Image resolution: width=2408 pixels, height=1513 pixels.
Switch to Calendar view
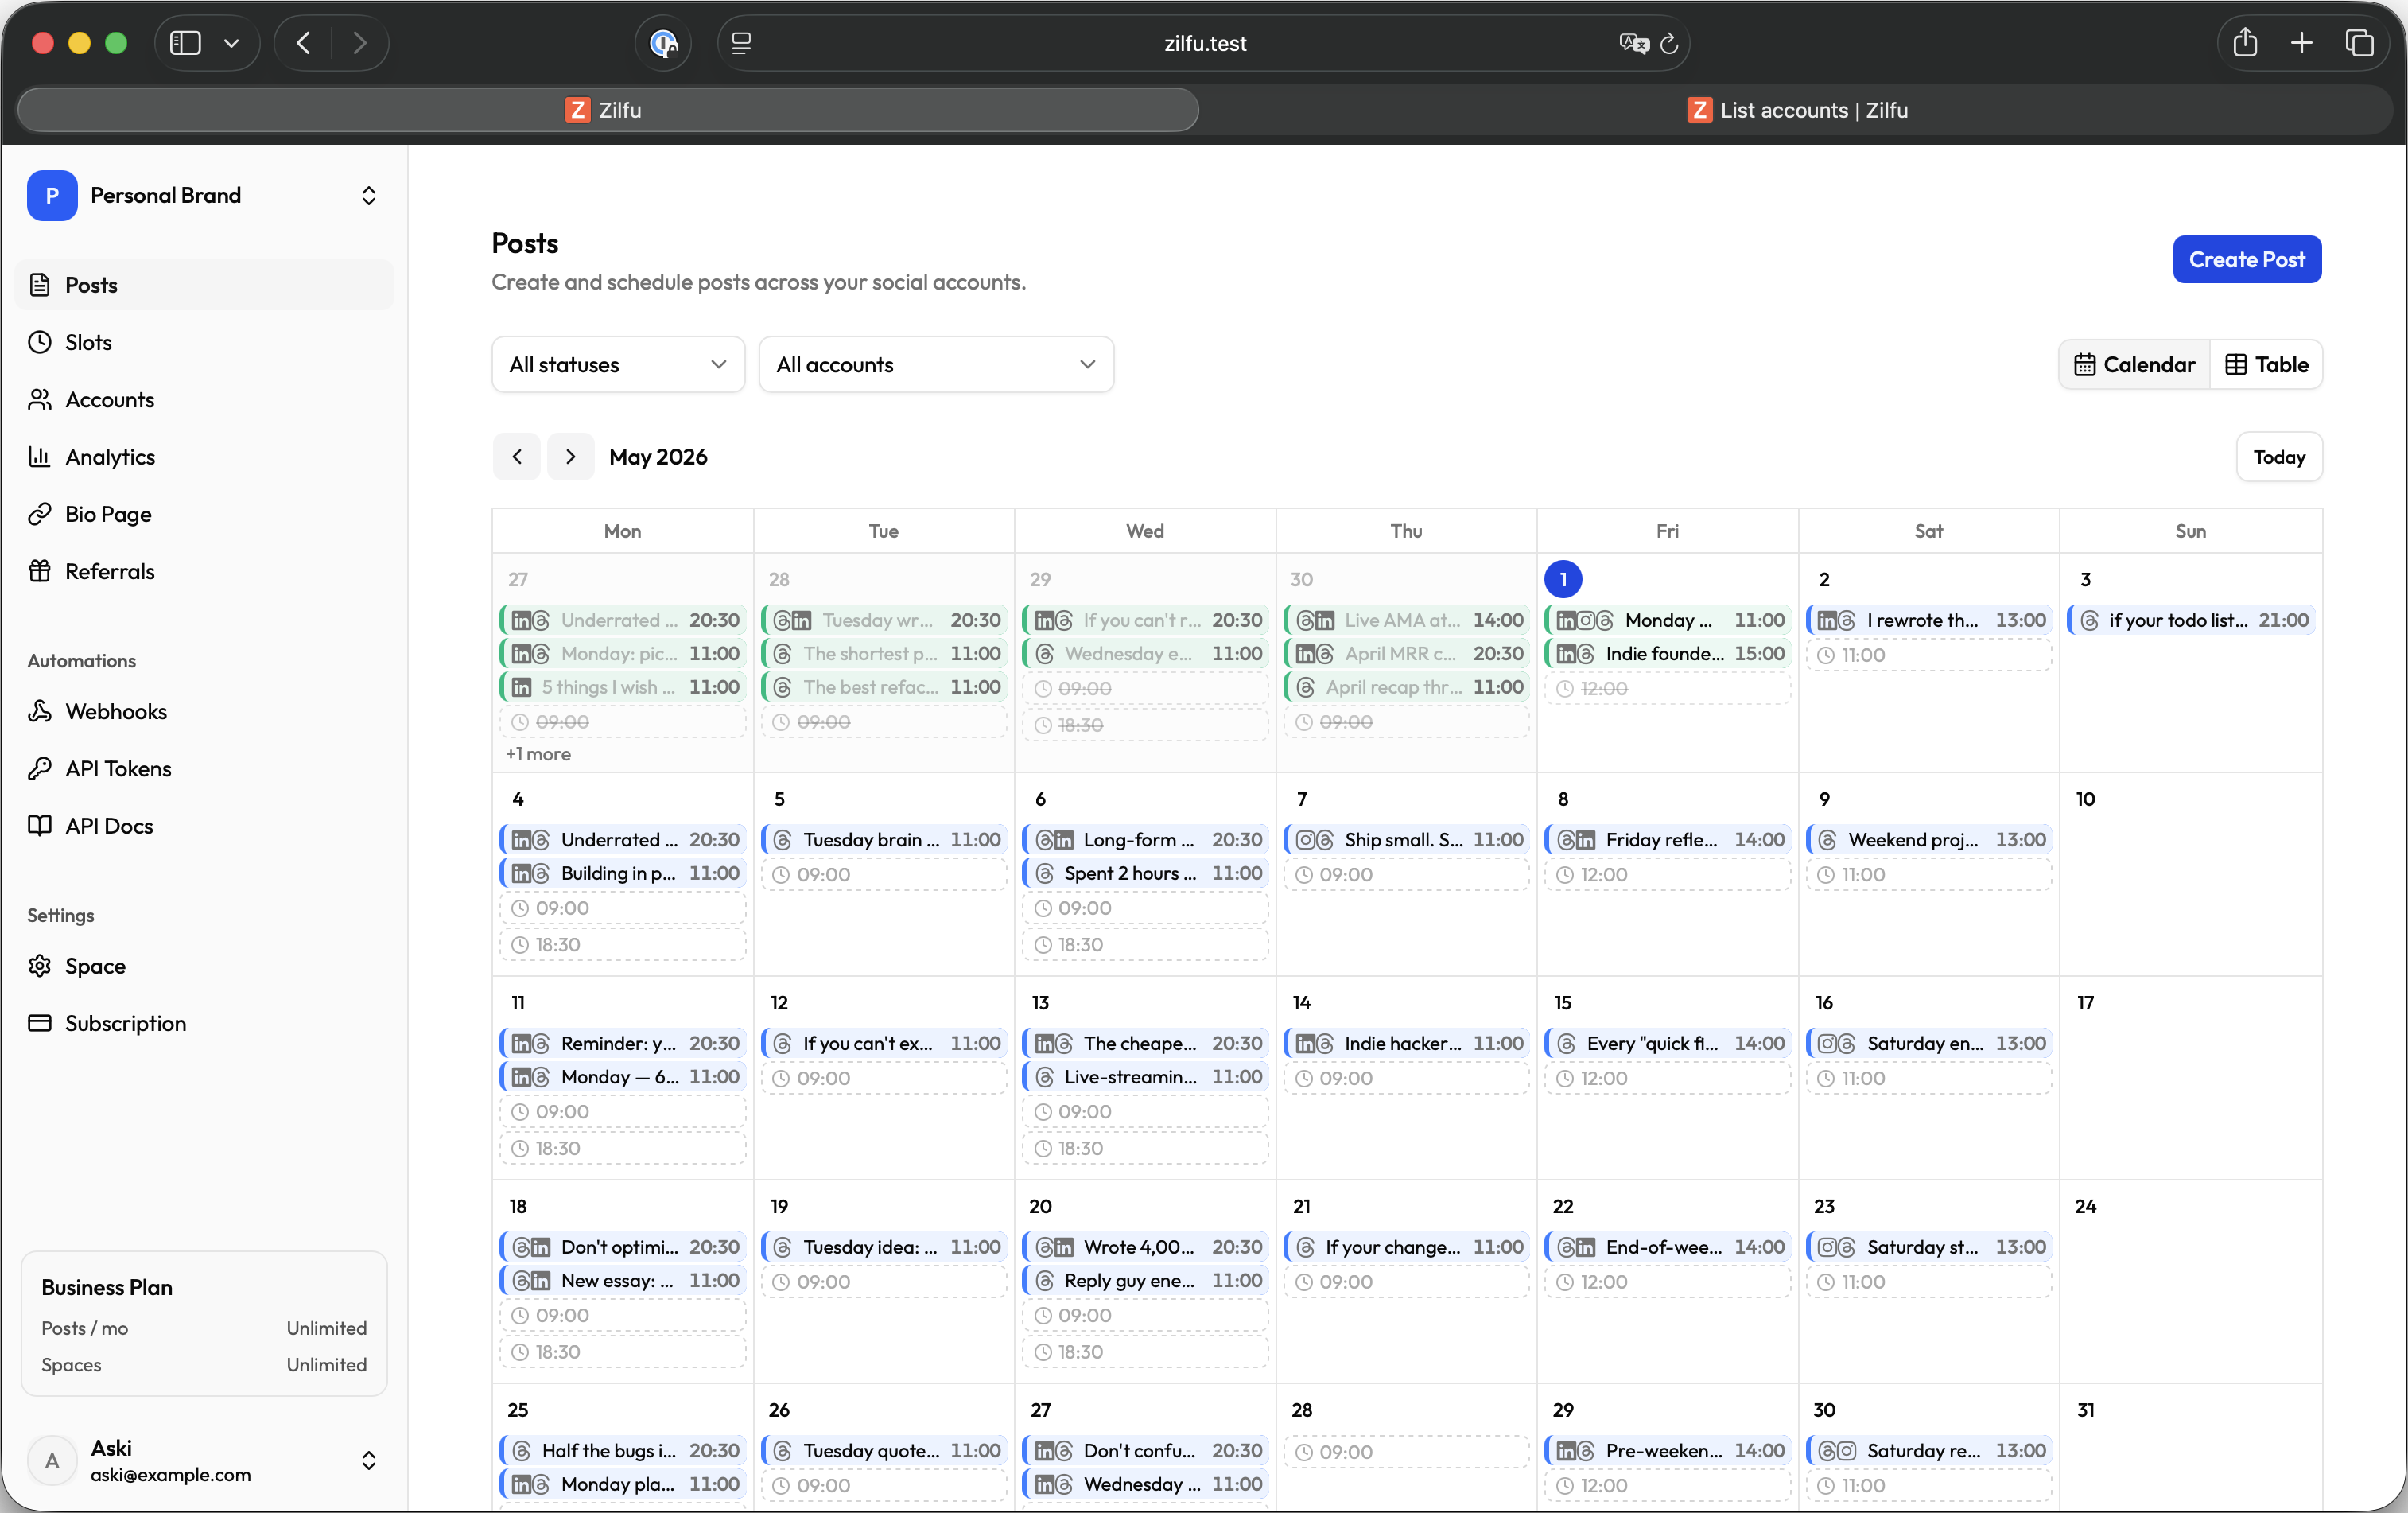tap(2134, 364)
